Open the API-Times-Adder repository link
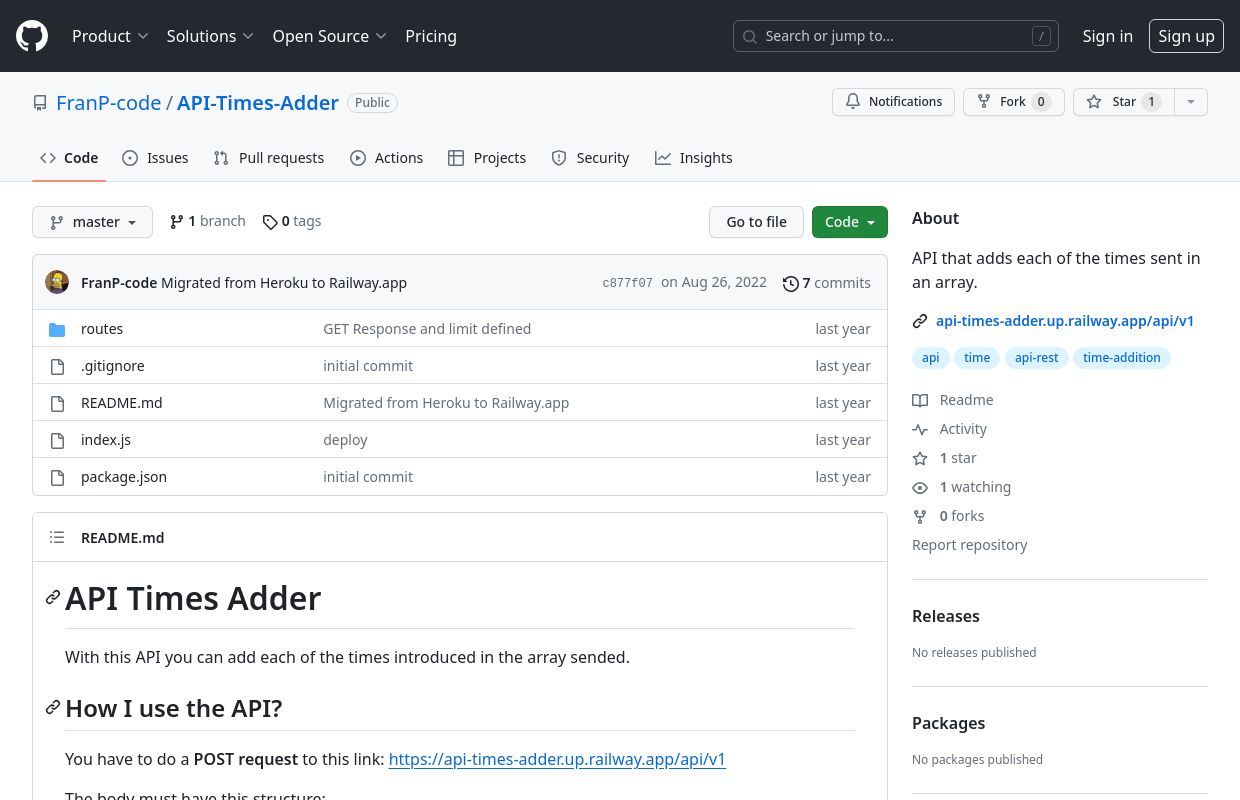This screenshot has width=1240, height=800. [x=258, y=103]
